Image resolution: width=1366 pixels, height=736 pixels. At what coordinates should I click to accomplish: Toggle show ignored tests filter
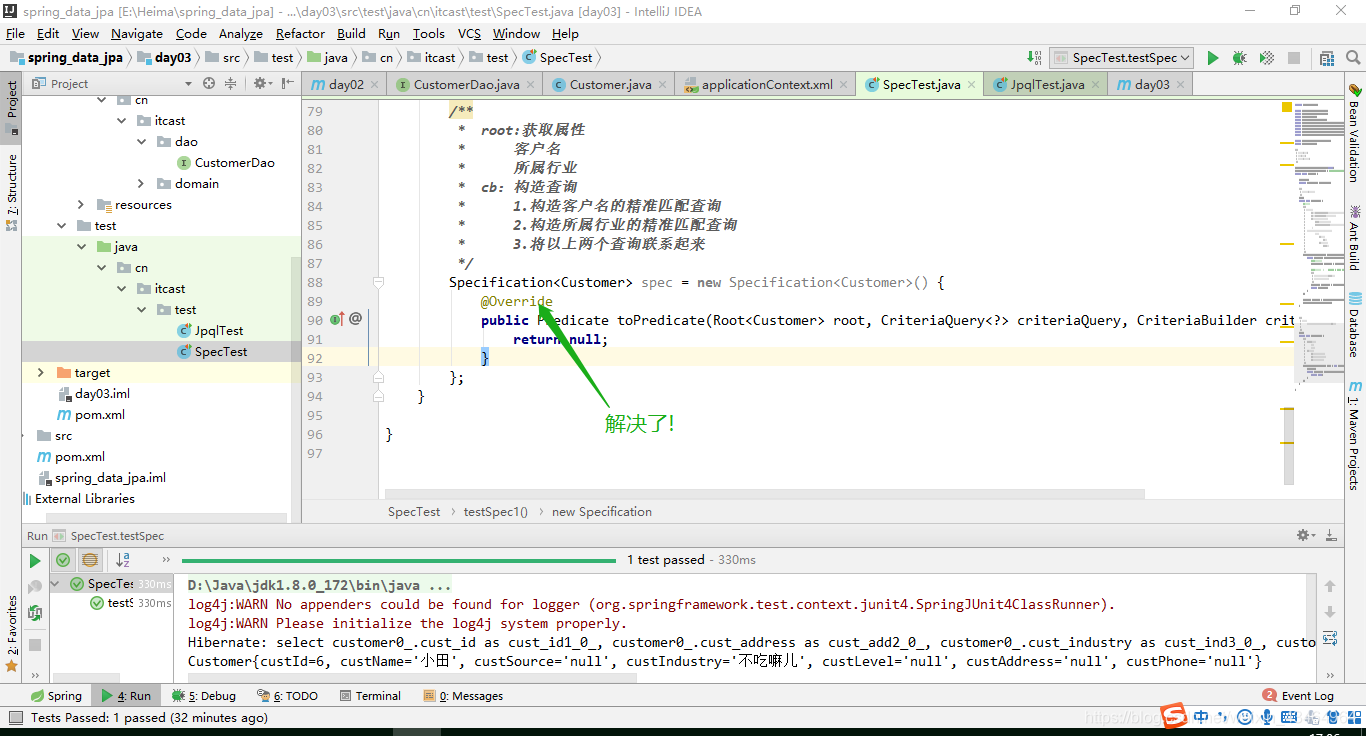pos(90,561)
